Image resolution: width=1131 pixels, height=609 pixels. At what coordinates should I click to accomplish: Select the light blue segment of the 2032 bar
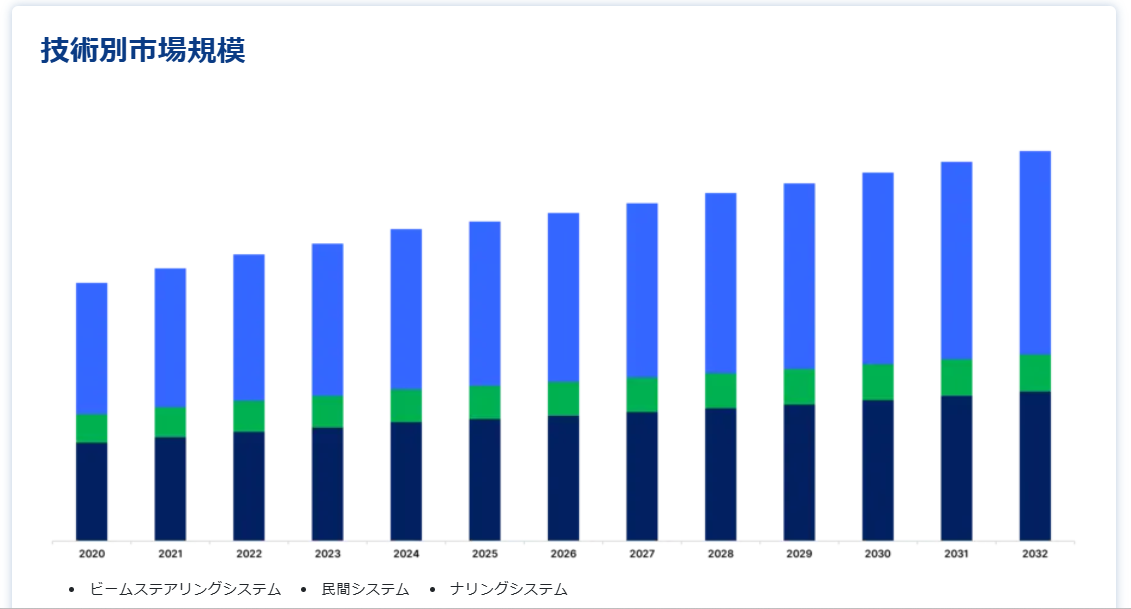1035,252
